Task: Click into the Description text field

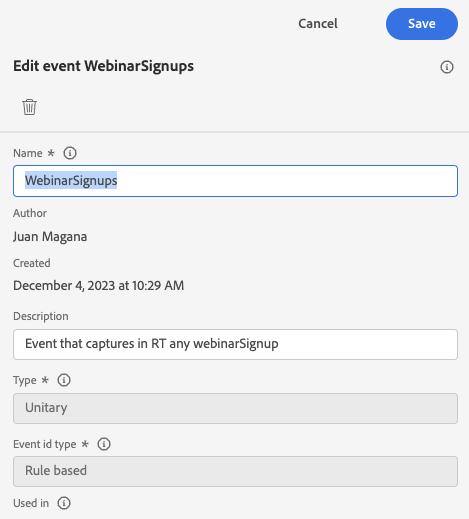Action: 235,344
